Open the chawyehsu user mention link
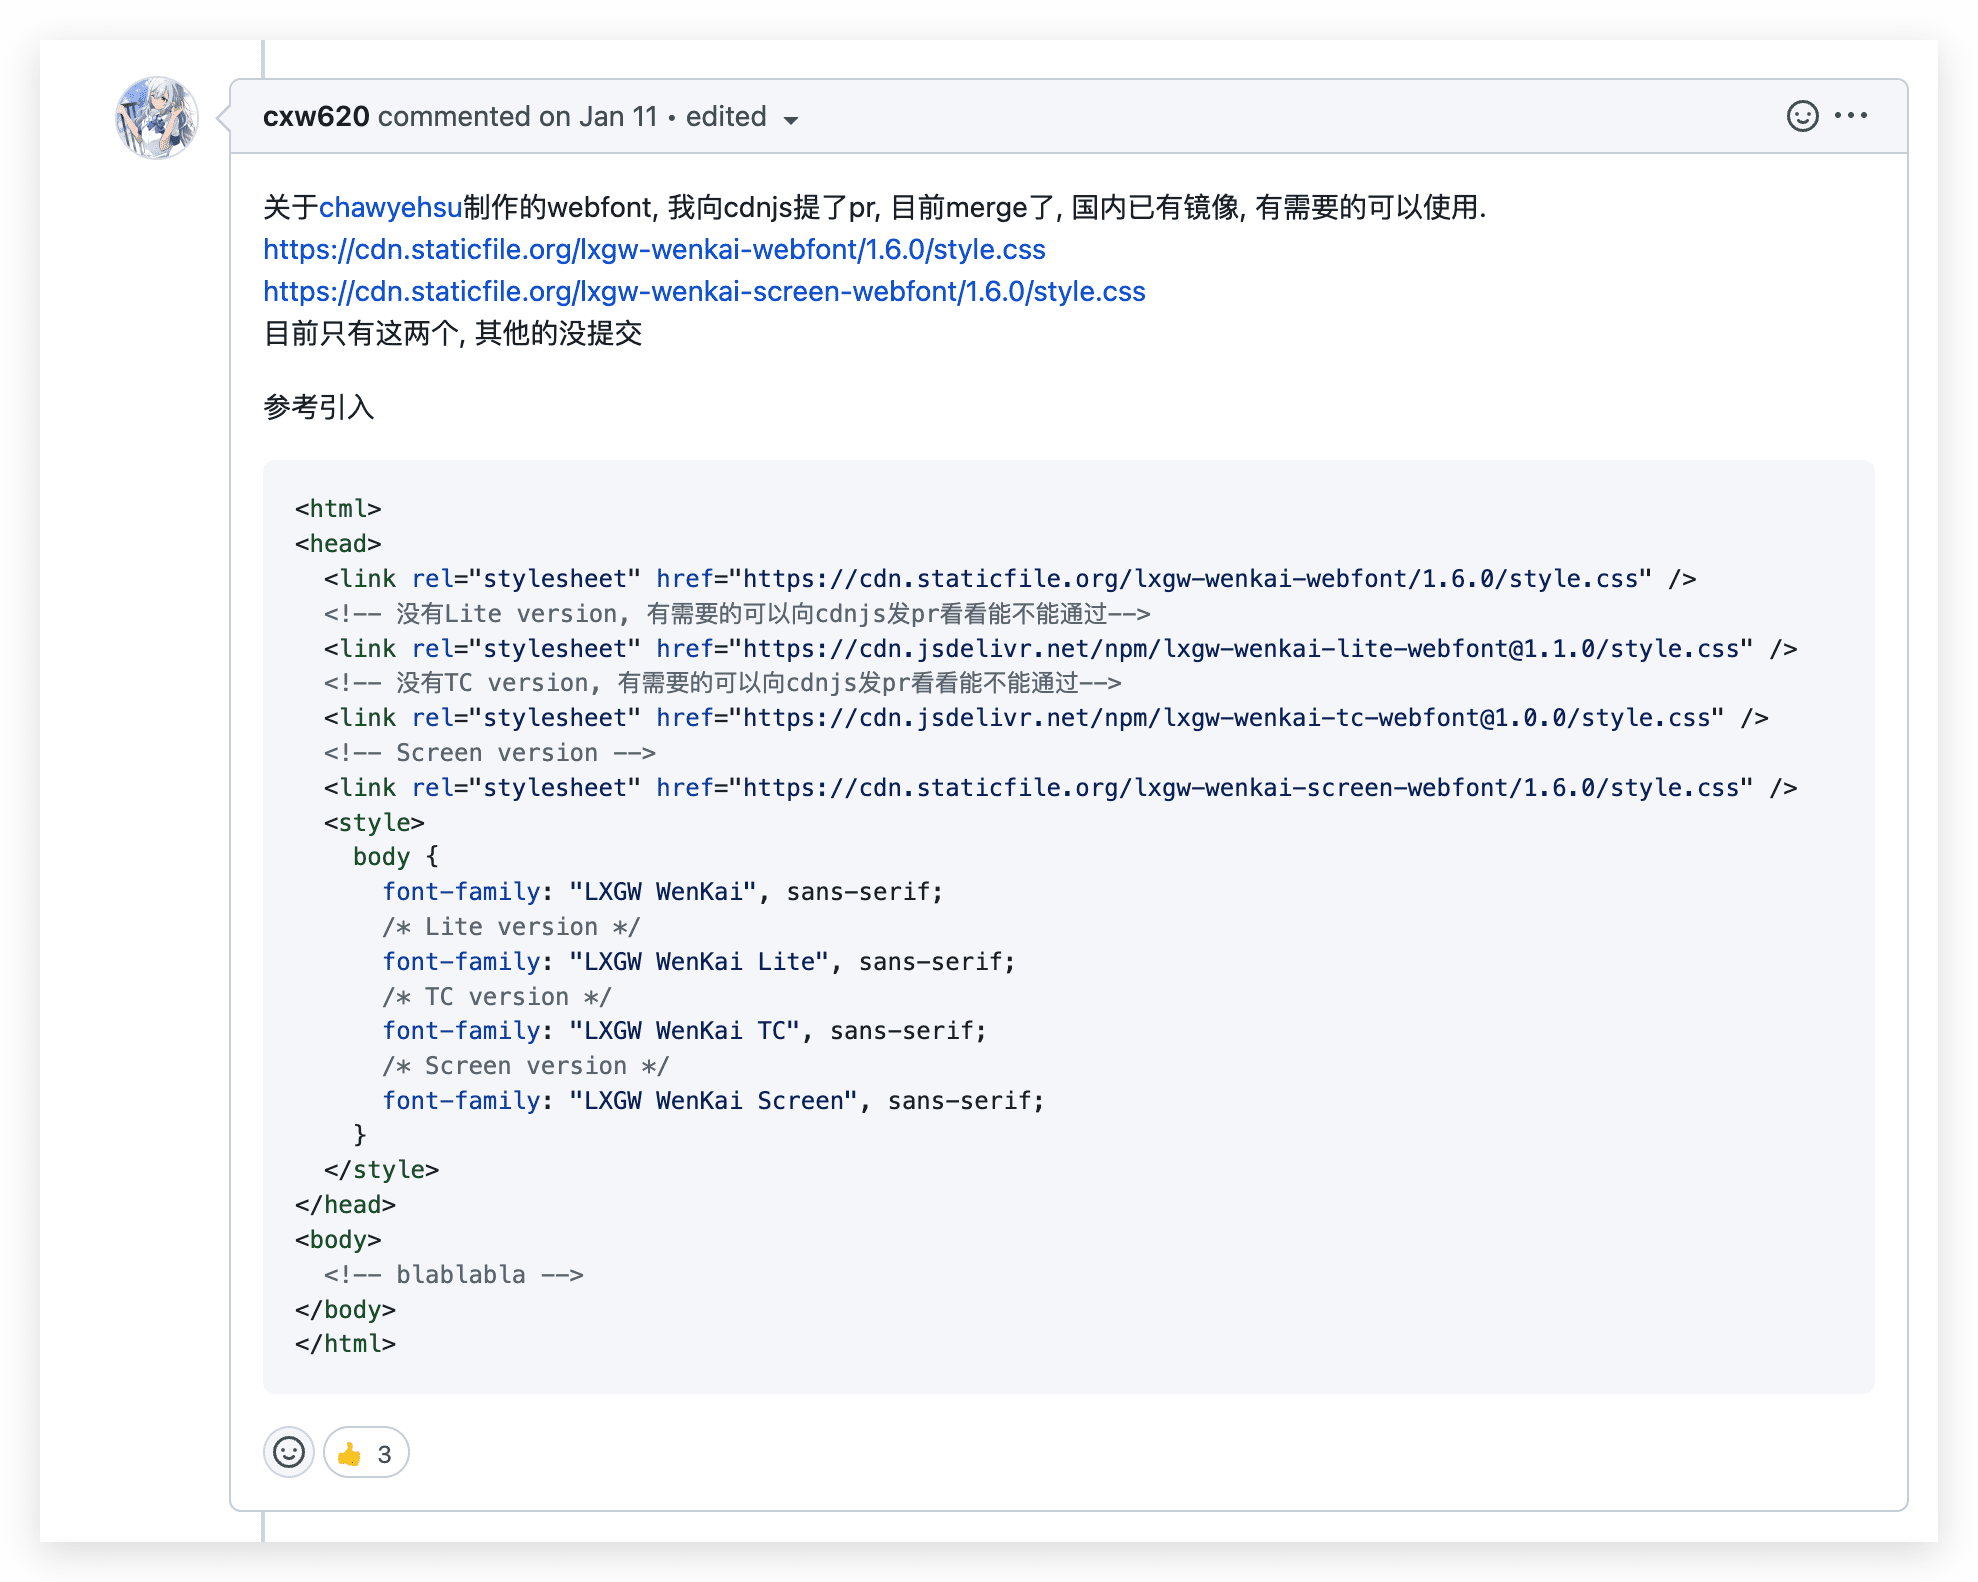The height and width of the screenshot is (1582, 1978). [390, 207]
